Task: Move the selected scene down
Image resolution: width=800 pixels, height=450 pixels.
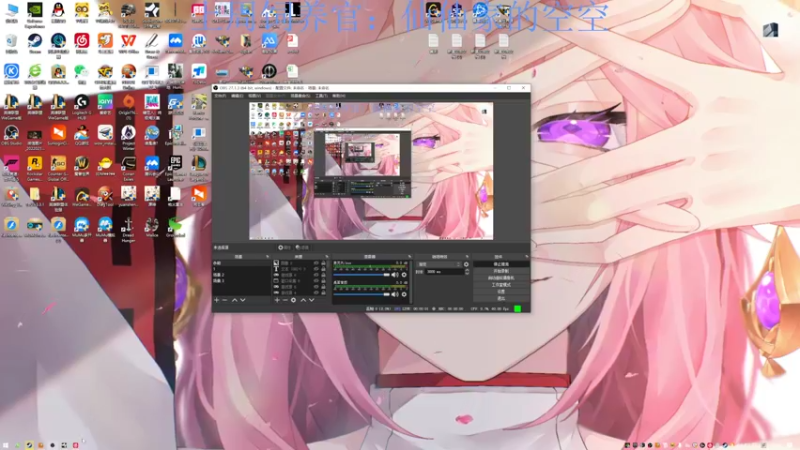Action: [x=243, y=300]
